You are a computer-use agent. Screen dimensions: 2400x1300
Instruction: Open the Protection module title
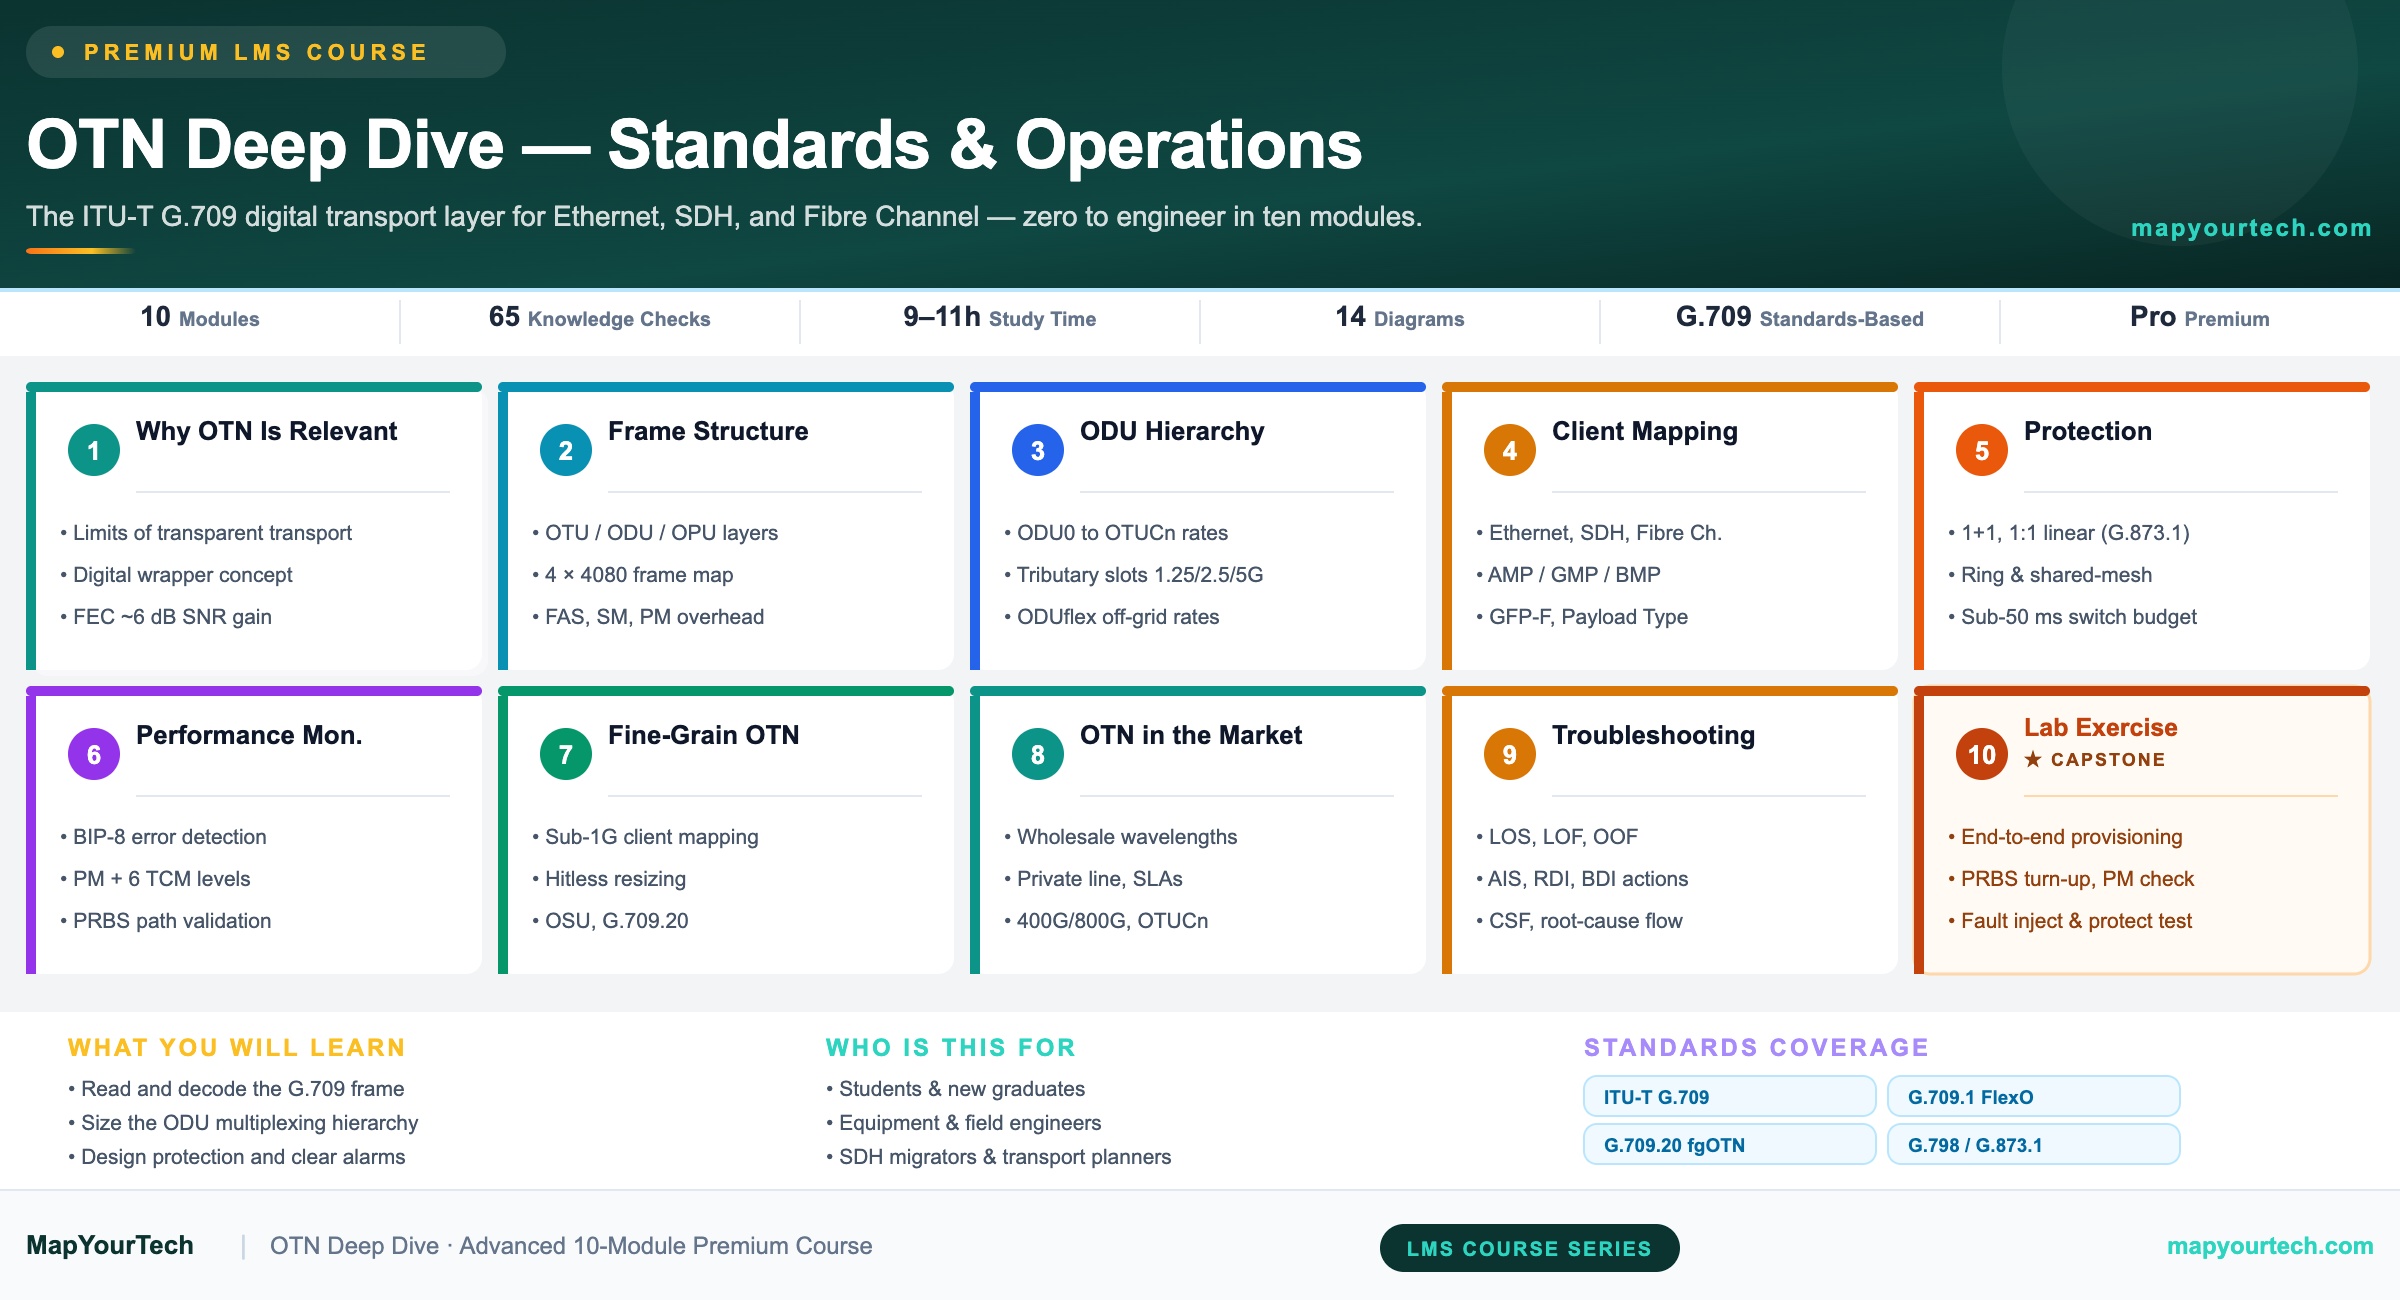click(2088, 431)
